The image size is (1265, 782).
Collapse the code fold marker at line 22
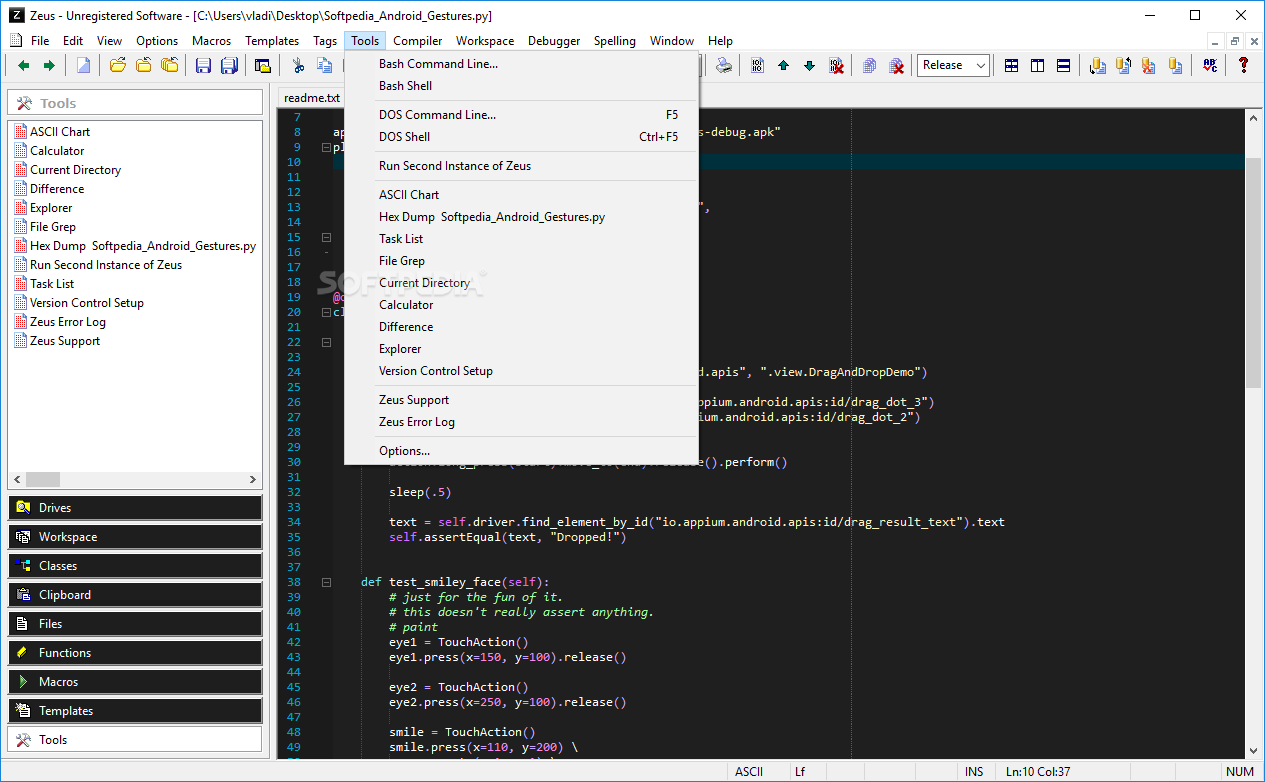tap(326, 342)
